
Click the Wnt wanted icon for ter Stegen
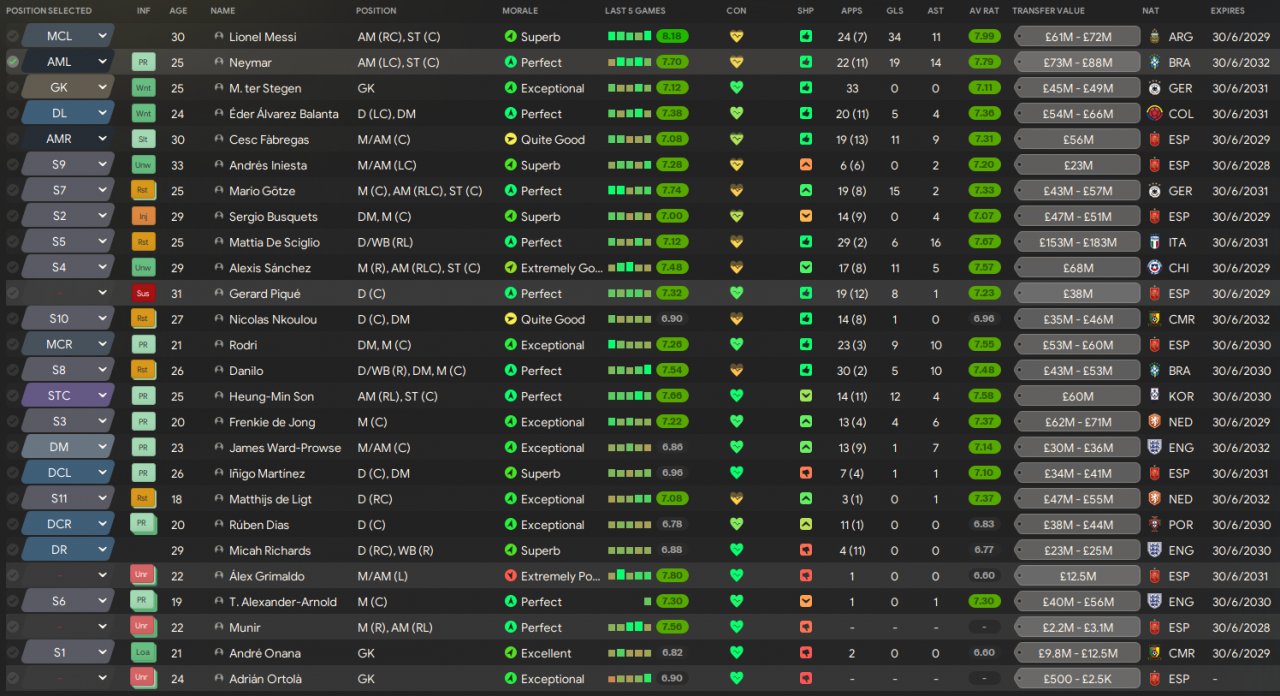point(144,88)
